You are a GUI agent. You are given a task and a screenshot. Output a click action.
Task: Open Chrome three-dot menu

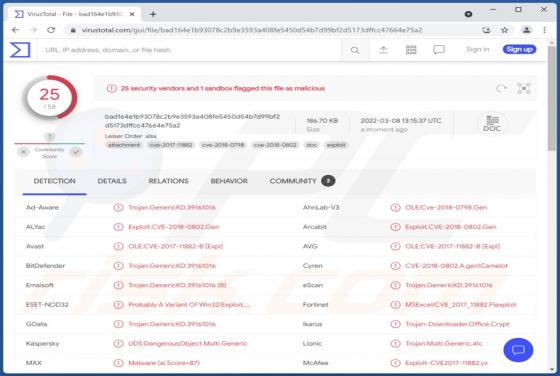(x=544, y=30)
